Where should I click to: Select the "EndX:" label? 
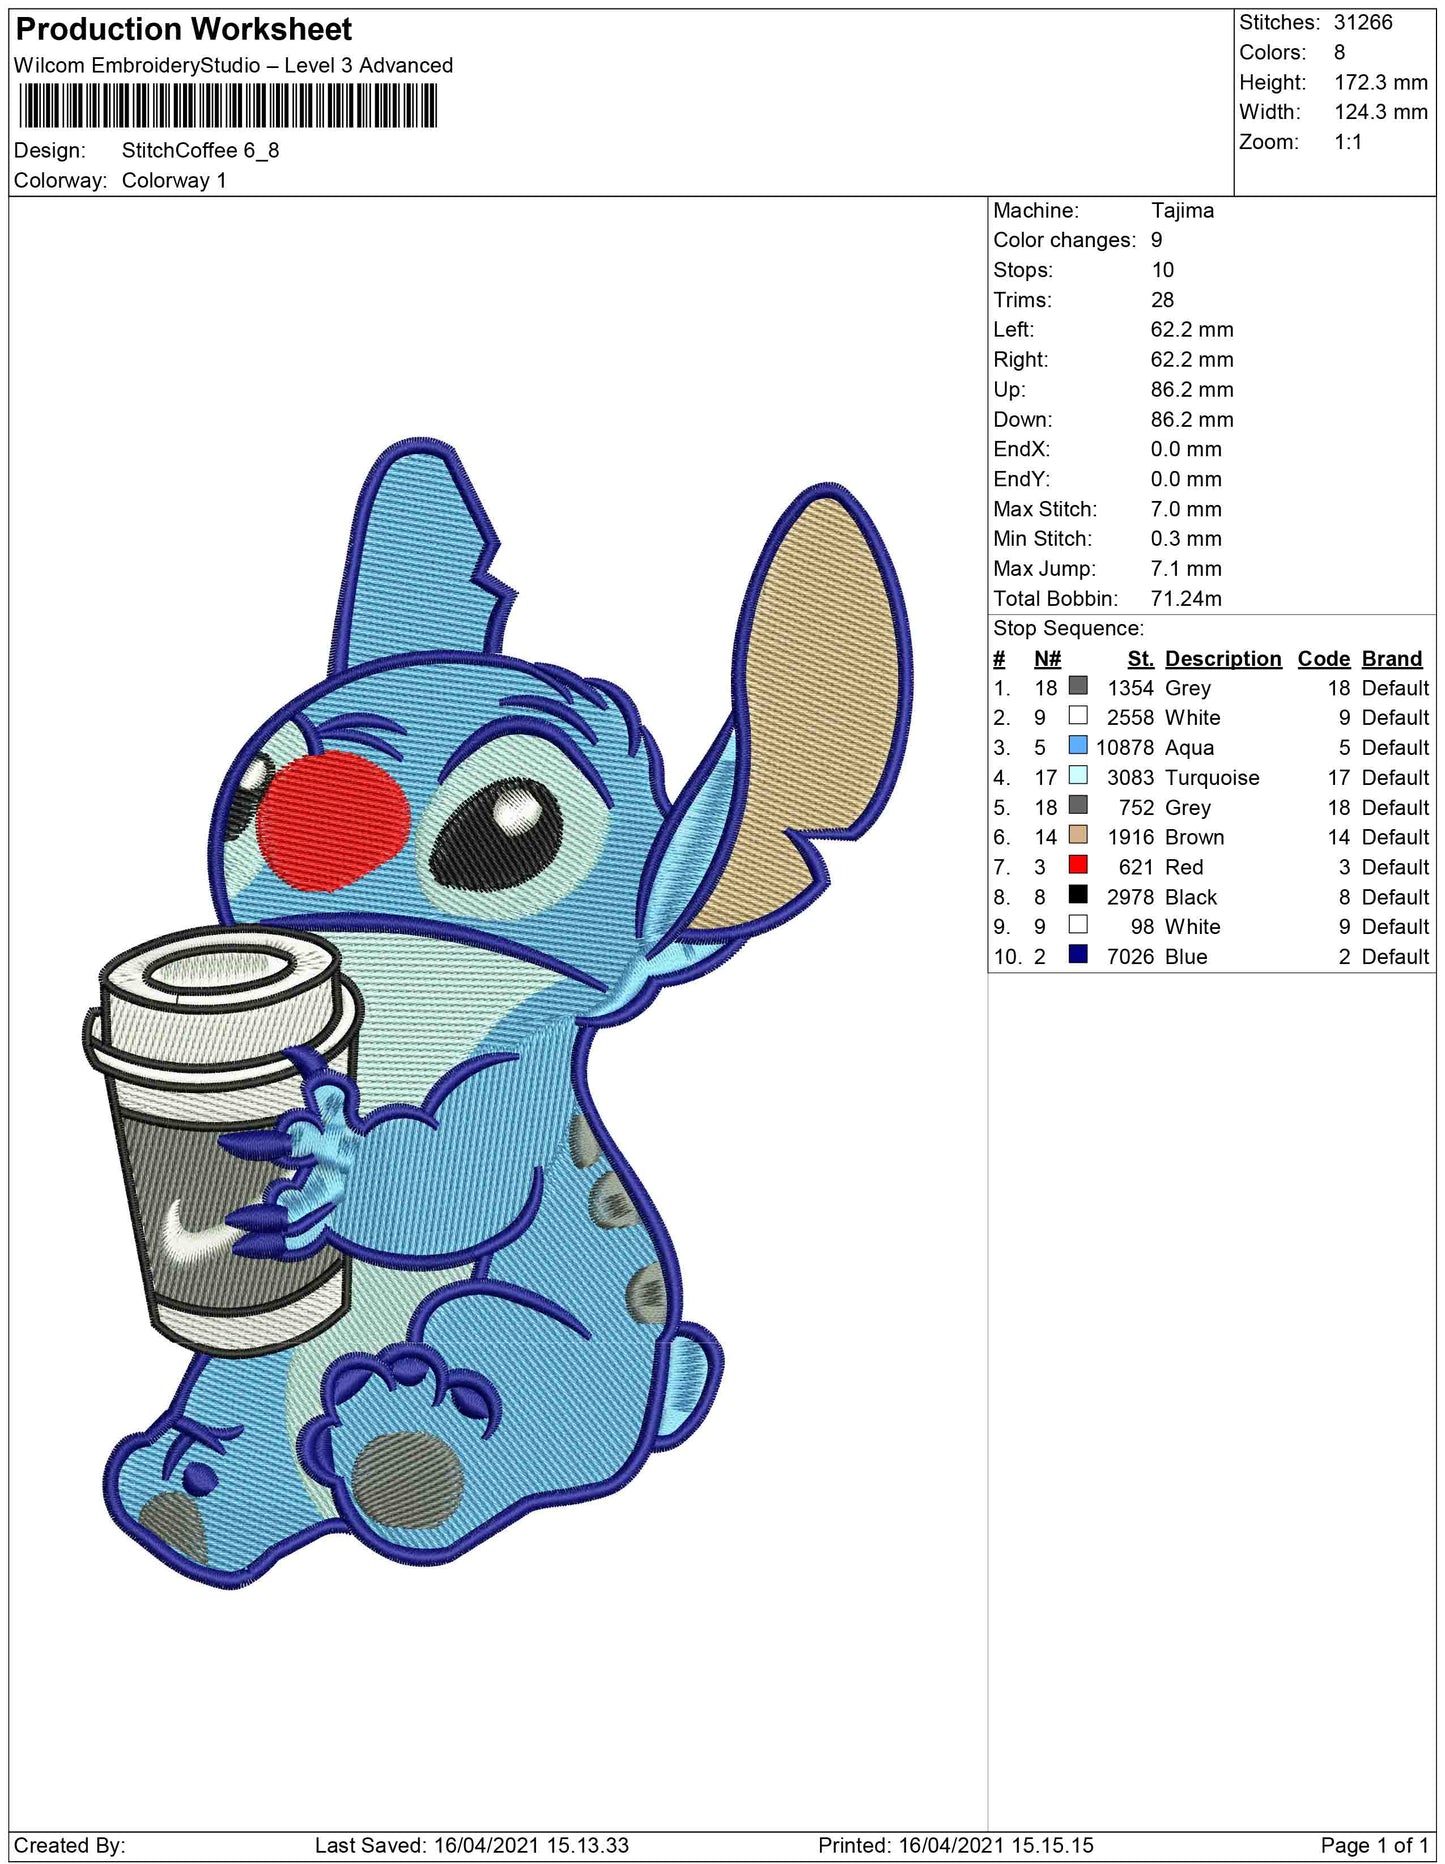coord(1021,450)
